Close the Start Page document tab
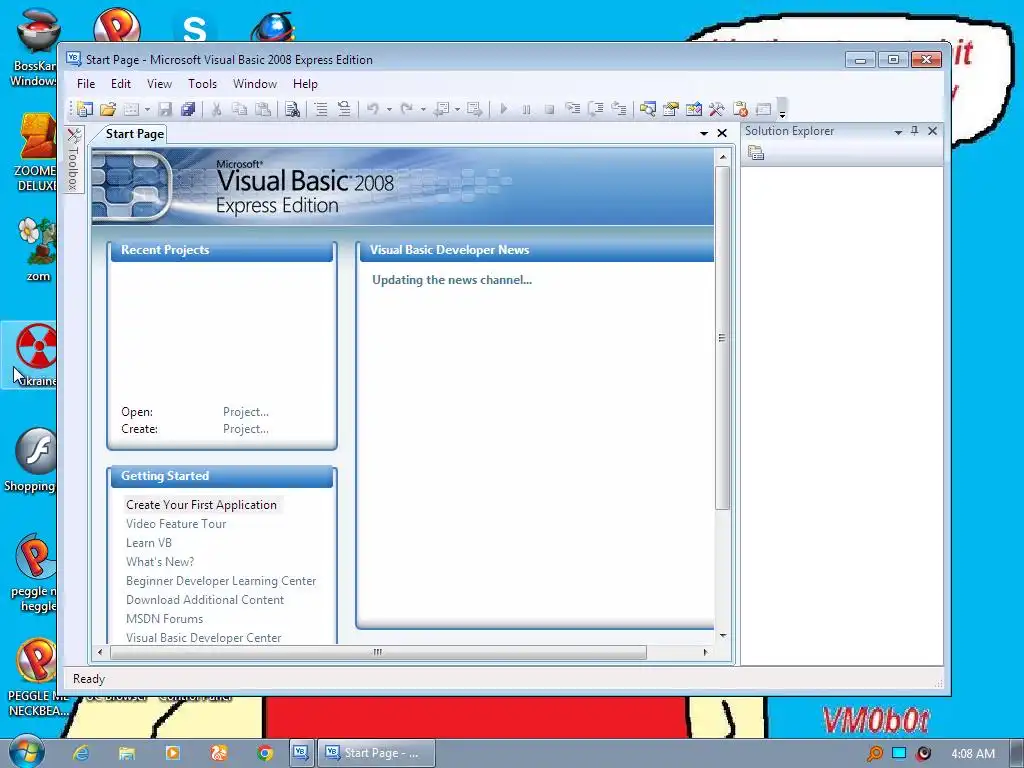This screenshot has width=1024, height=768. tap(722, 133)
